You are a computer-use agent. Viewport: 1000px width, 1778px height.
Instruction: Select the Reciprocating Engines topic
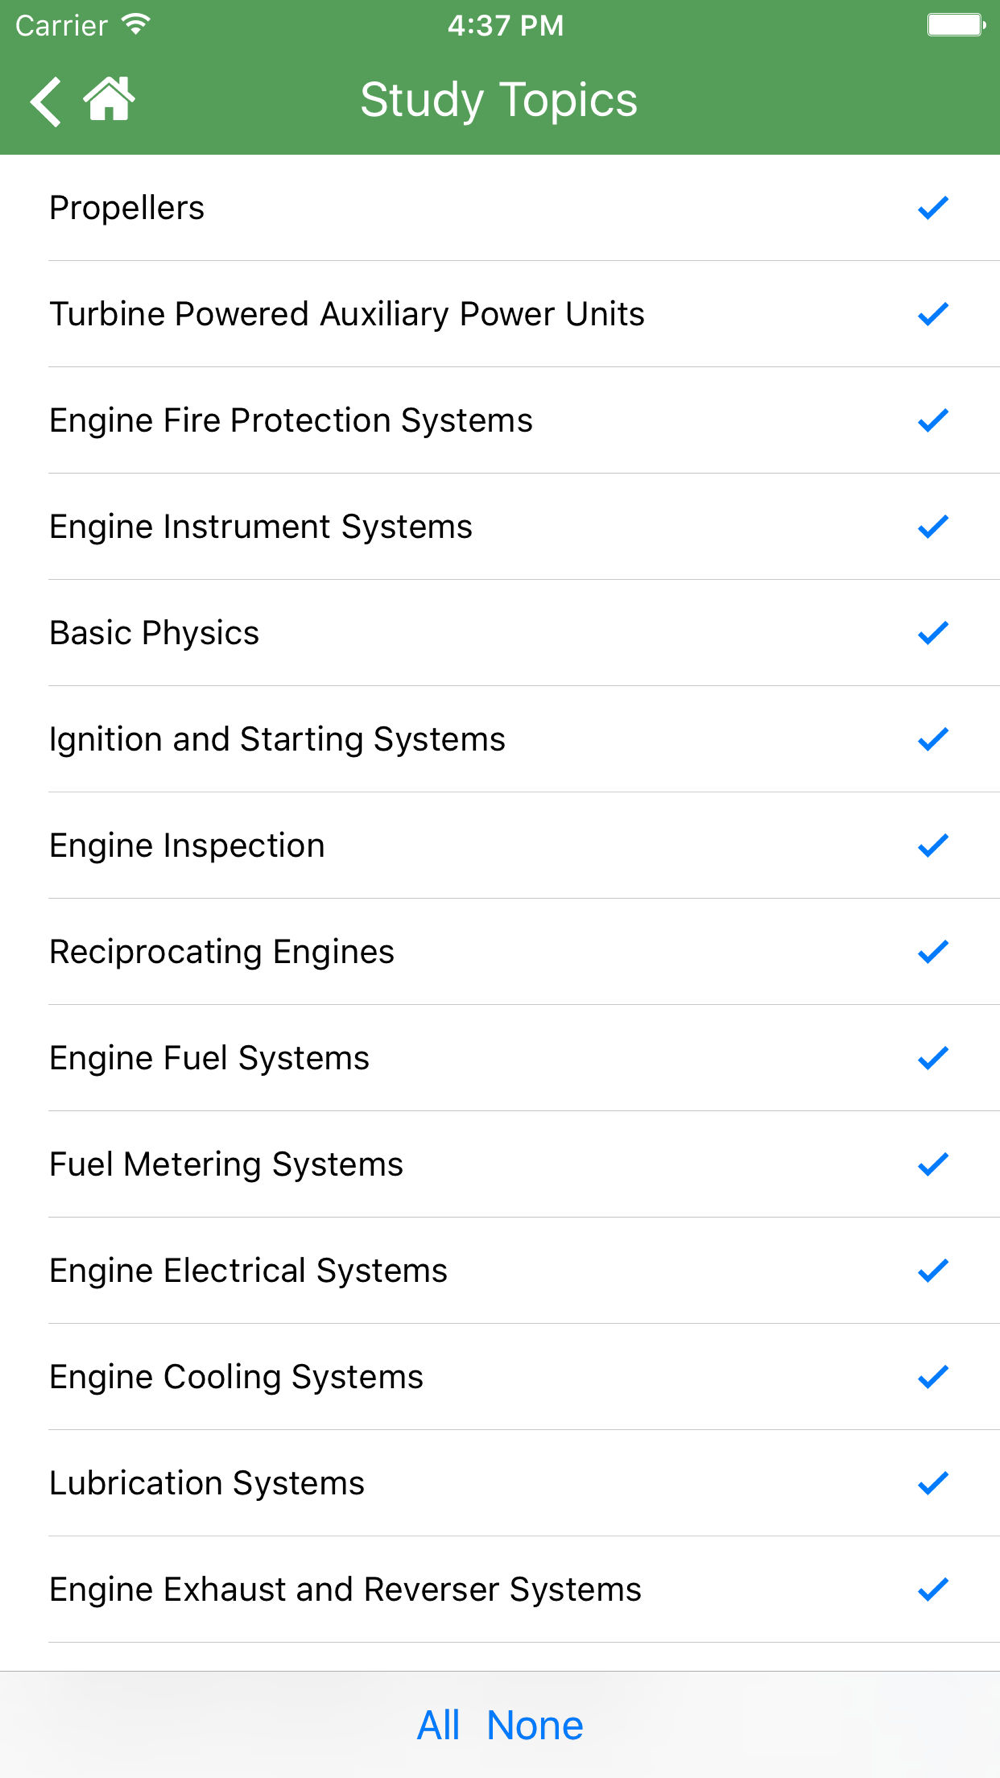click(x=500, y=952)
